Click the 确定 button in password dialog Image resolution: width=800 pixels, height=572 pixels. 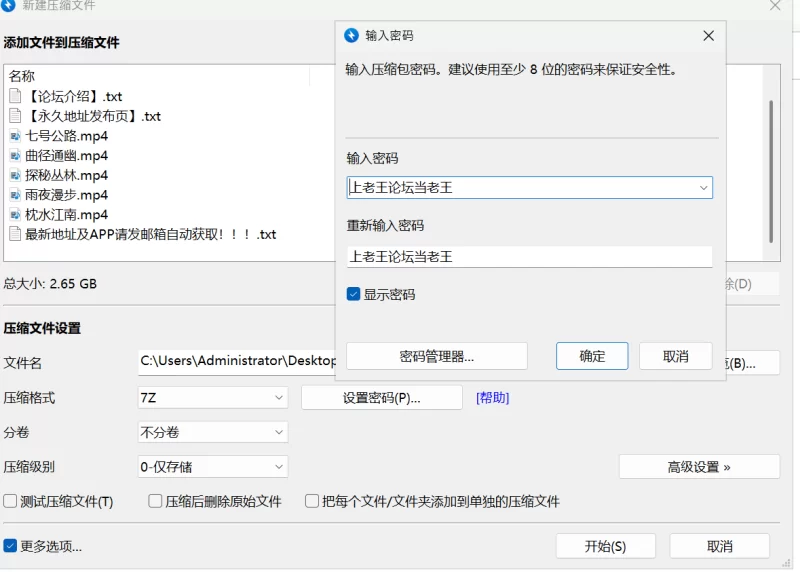coord(592,356)
